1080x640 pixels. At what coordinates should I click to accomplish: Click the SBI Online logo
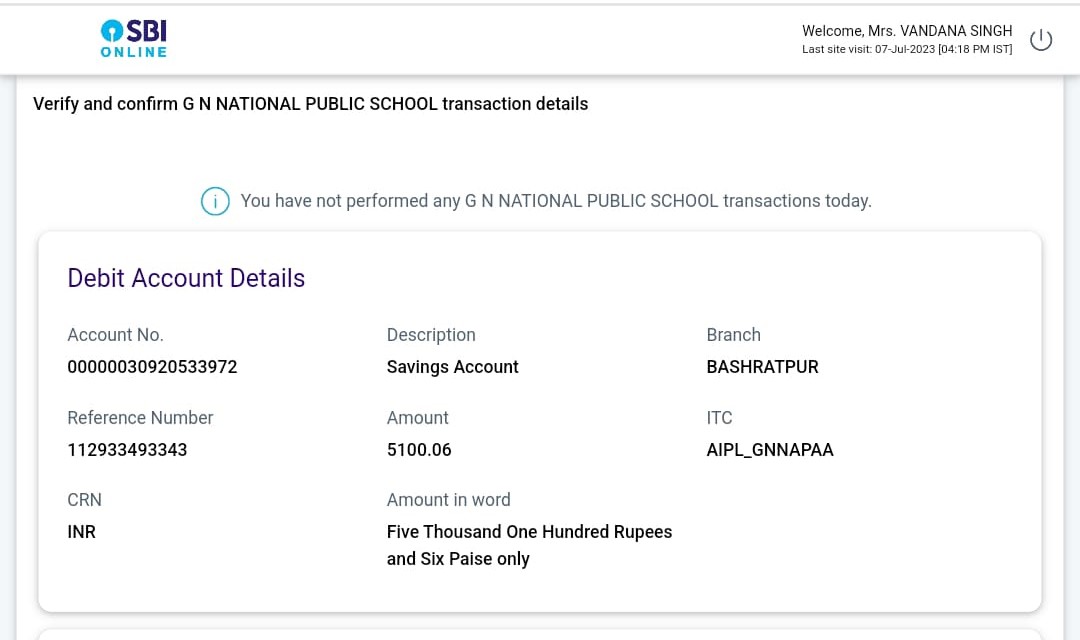(134, 39)
